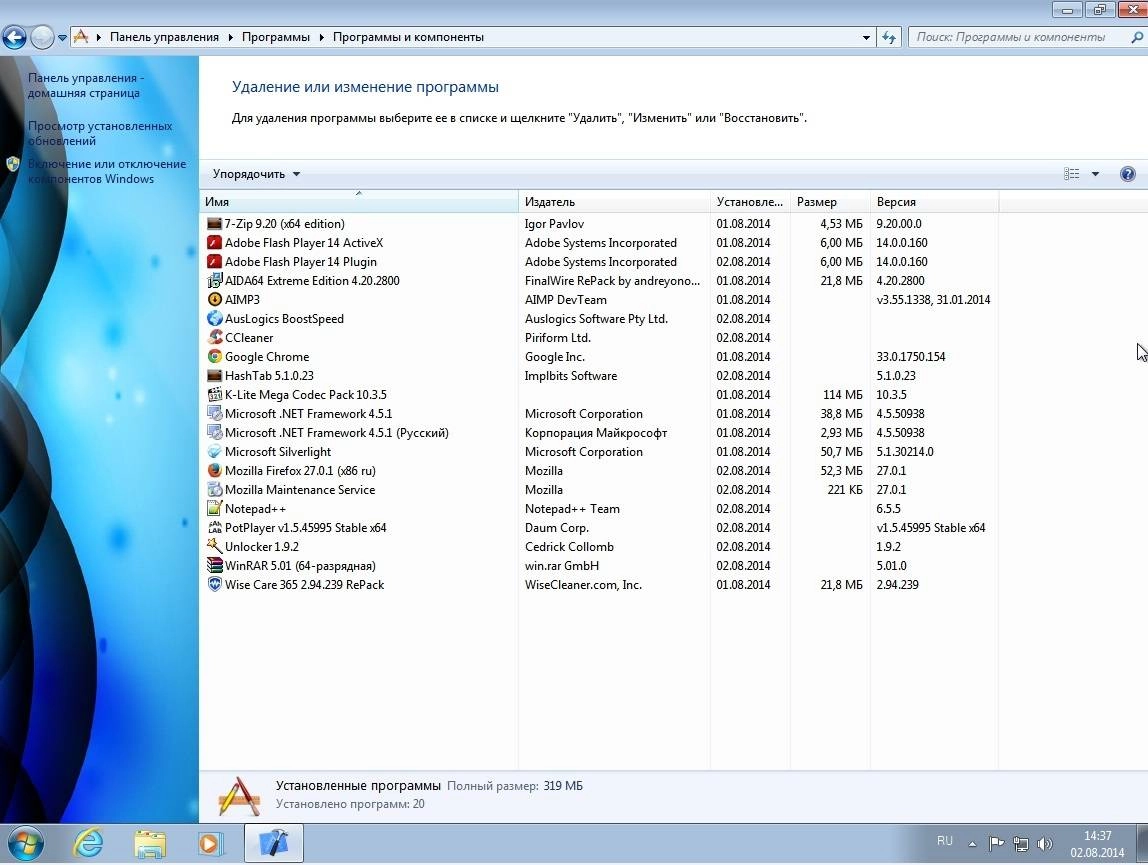
Task: Open Просмотр установленных обновлений link
Action: (100, 133)
